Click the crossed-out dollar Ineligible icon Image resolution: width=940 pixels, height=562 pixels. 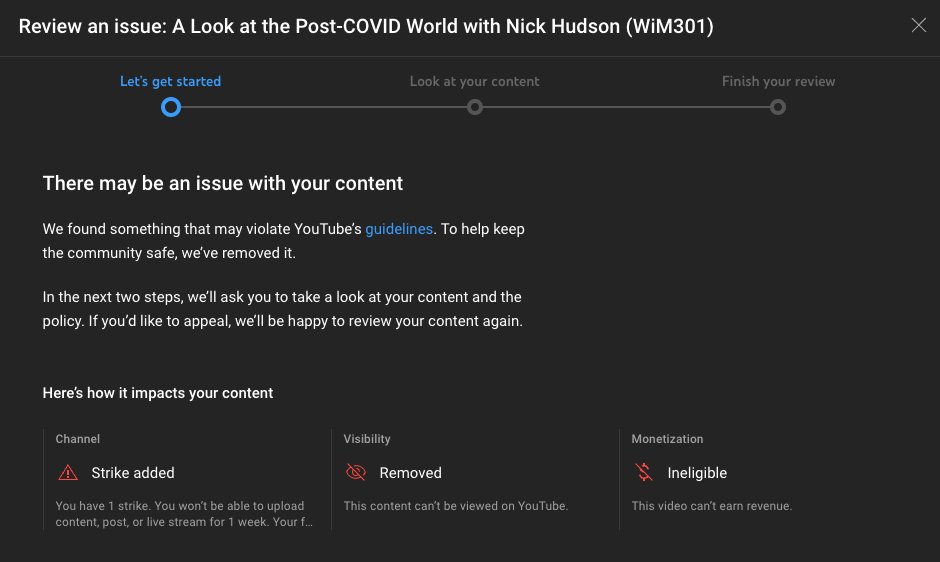(x=644, y=472)
